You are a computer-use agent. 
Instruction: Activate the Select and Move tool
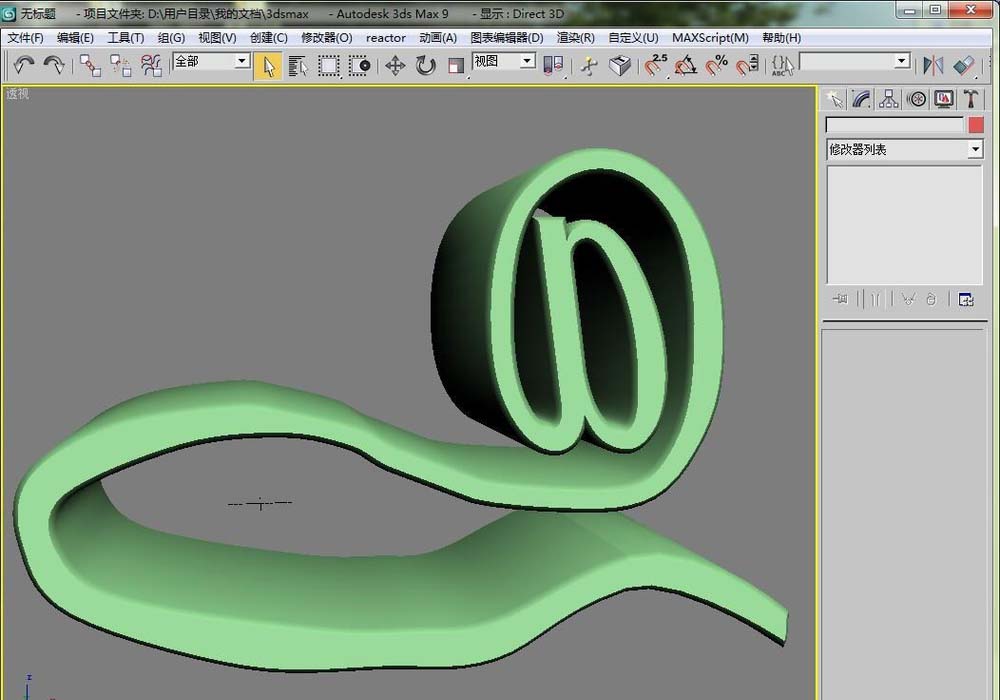coord(395,65)
